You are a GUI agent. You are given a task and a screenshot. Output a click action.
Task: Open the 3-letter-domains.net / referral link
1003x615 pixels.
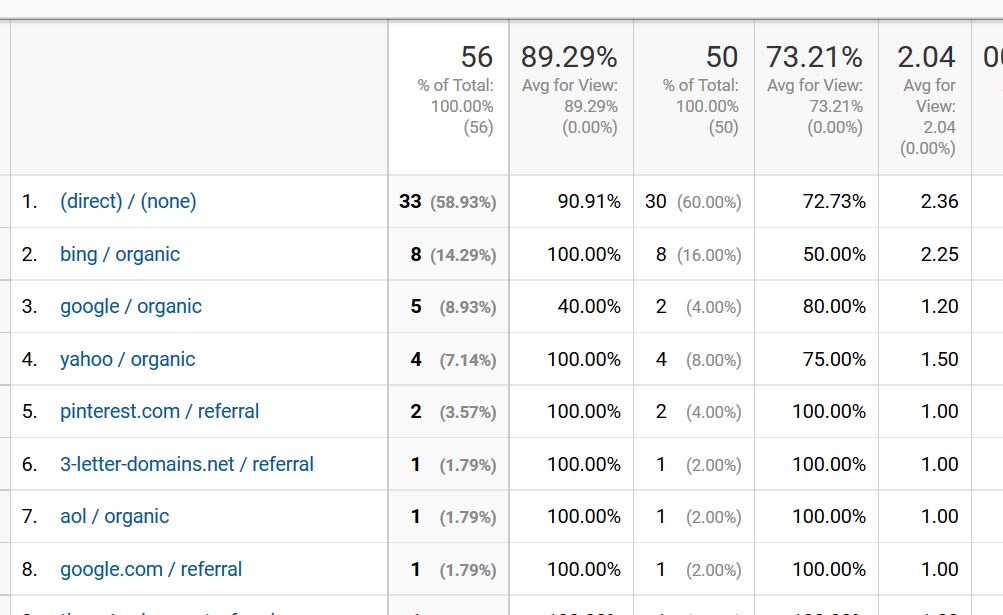click(x=187, y=464)
